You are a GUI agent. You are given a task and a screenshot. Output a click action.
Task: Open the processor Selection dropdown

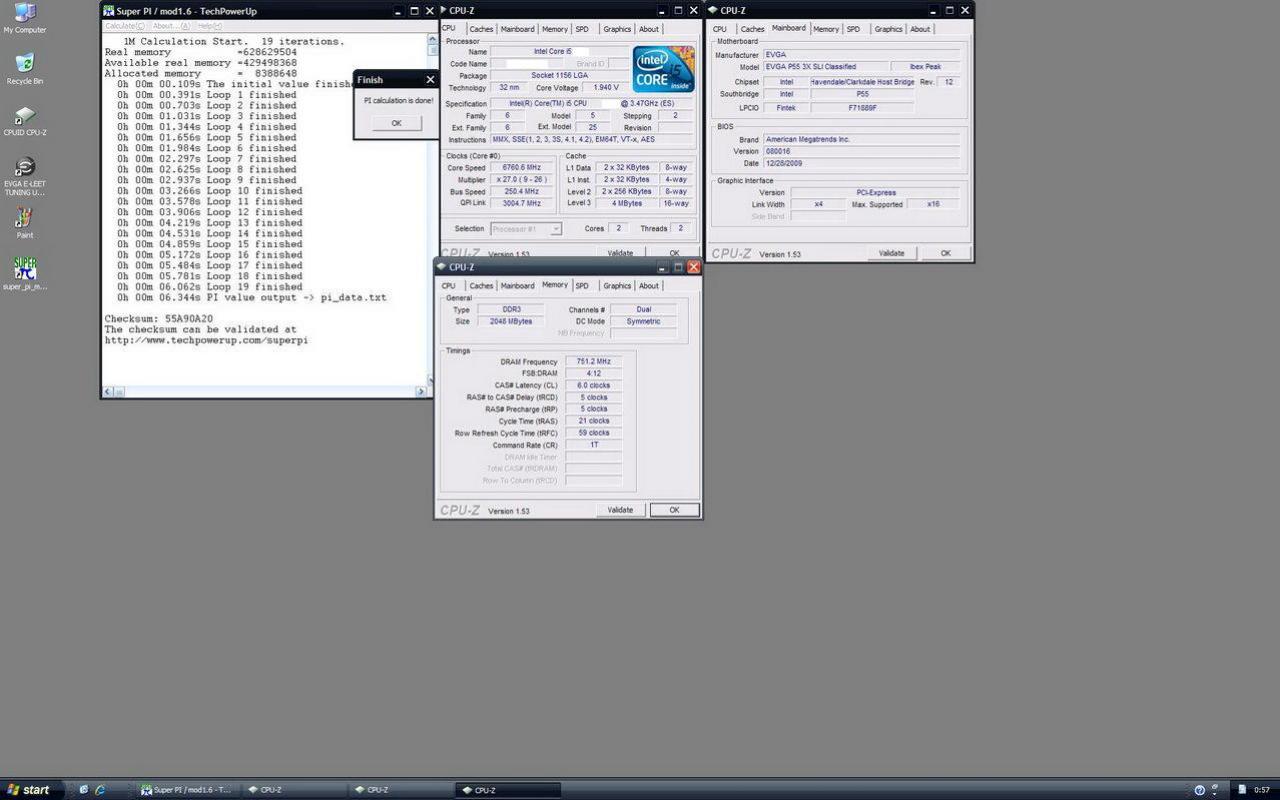pyautogui.click(x=526, y=229)
